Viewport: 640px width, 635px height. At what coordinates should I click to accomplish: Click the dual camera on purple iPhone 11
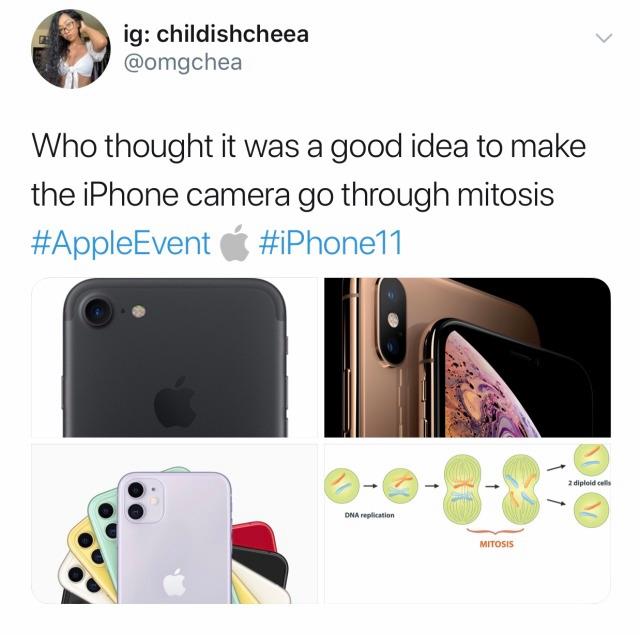tap(141, 501)
